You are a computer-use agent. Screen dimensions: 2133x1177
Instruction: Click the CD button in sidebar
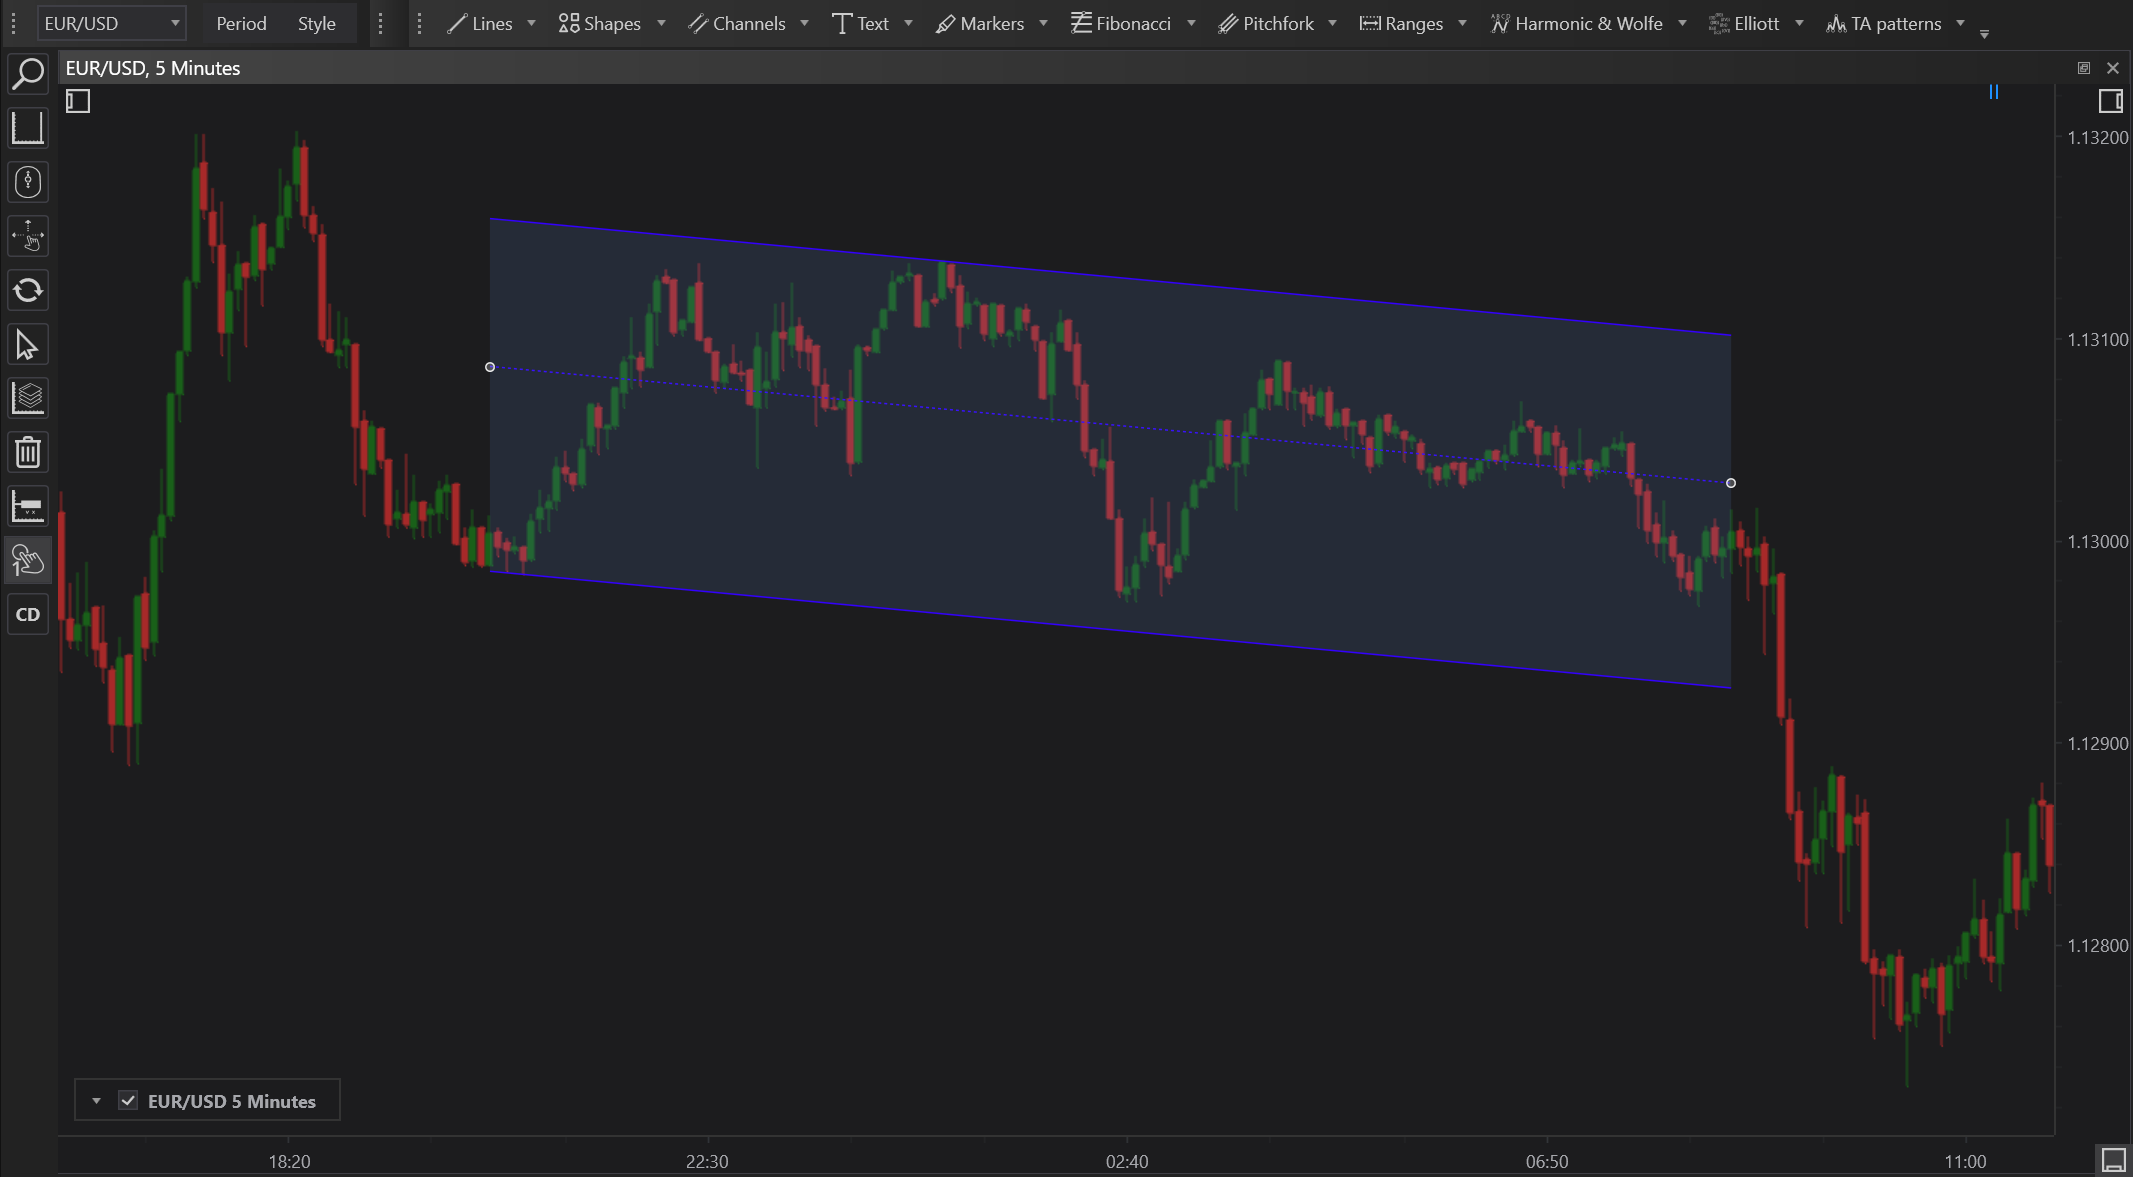tap(28, 614)
